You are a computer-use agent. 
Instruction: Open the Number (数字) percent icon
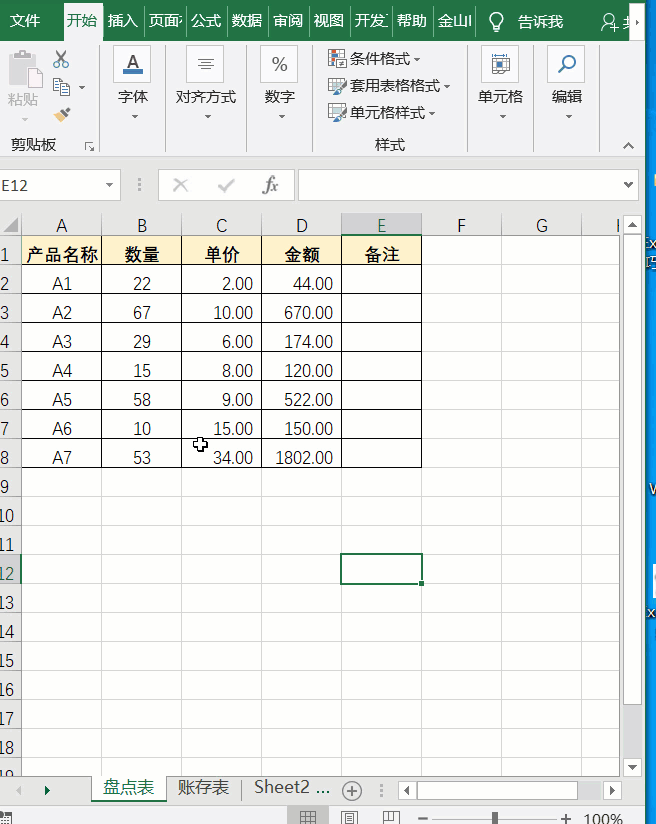point(279,64)
